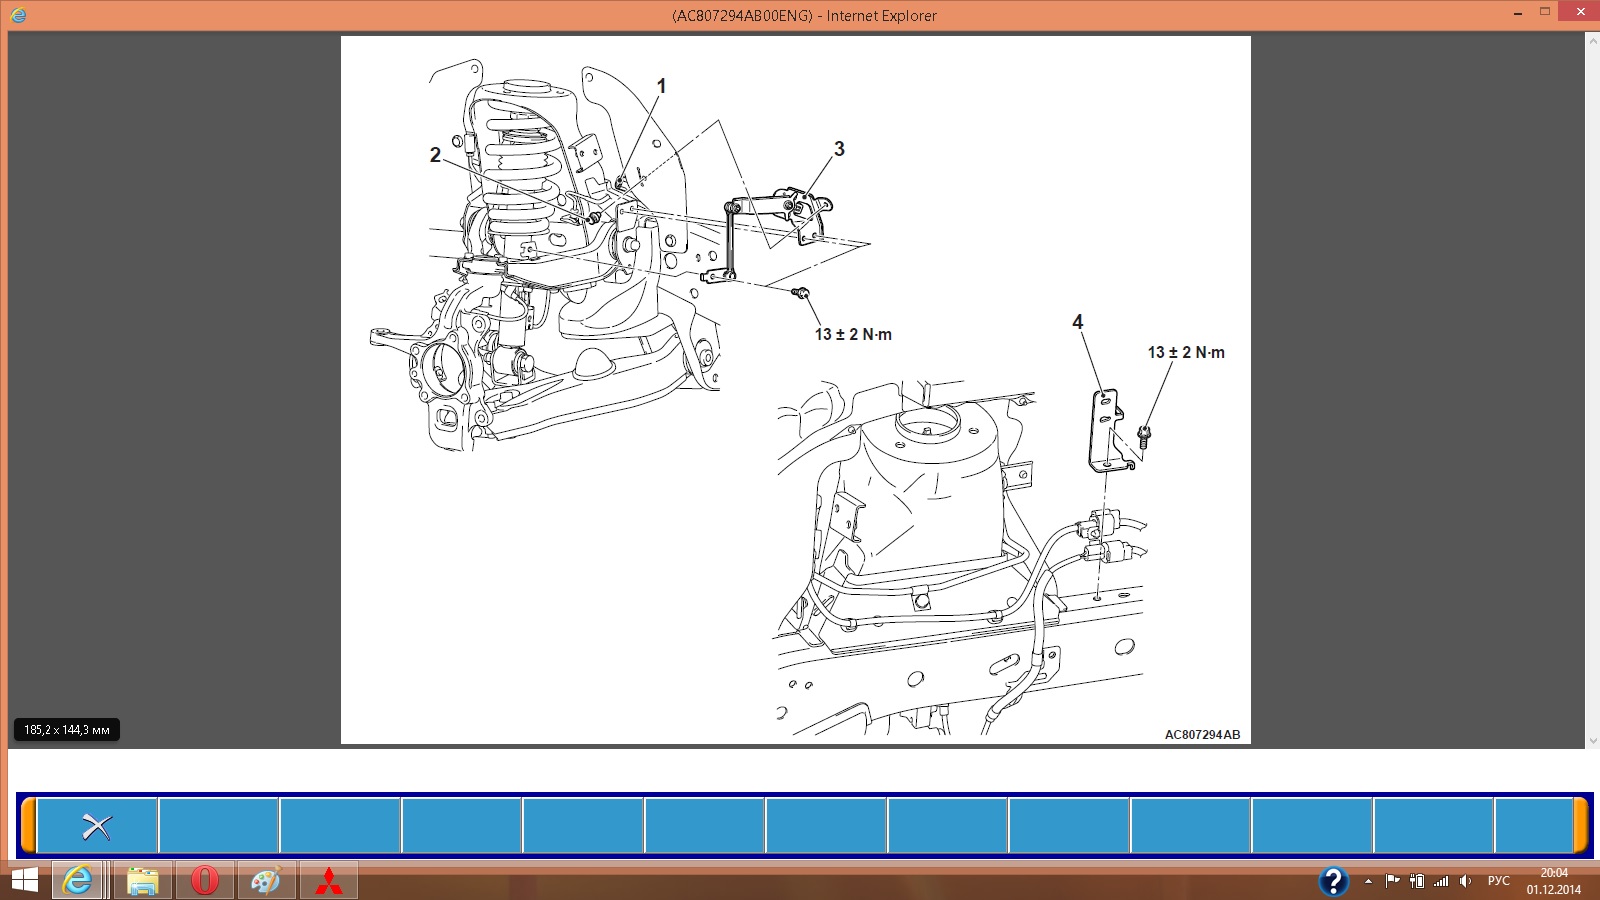Image resolution: width=1600 pixels, height=900 pixels.
Task: Open the Internet Explorer title bar icon menu
Action: point(18,15)
